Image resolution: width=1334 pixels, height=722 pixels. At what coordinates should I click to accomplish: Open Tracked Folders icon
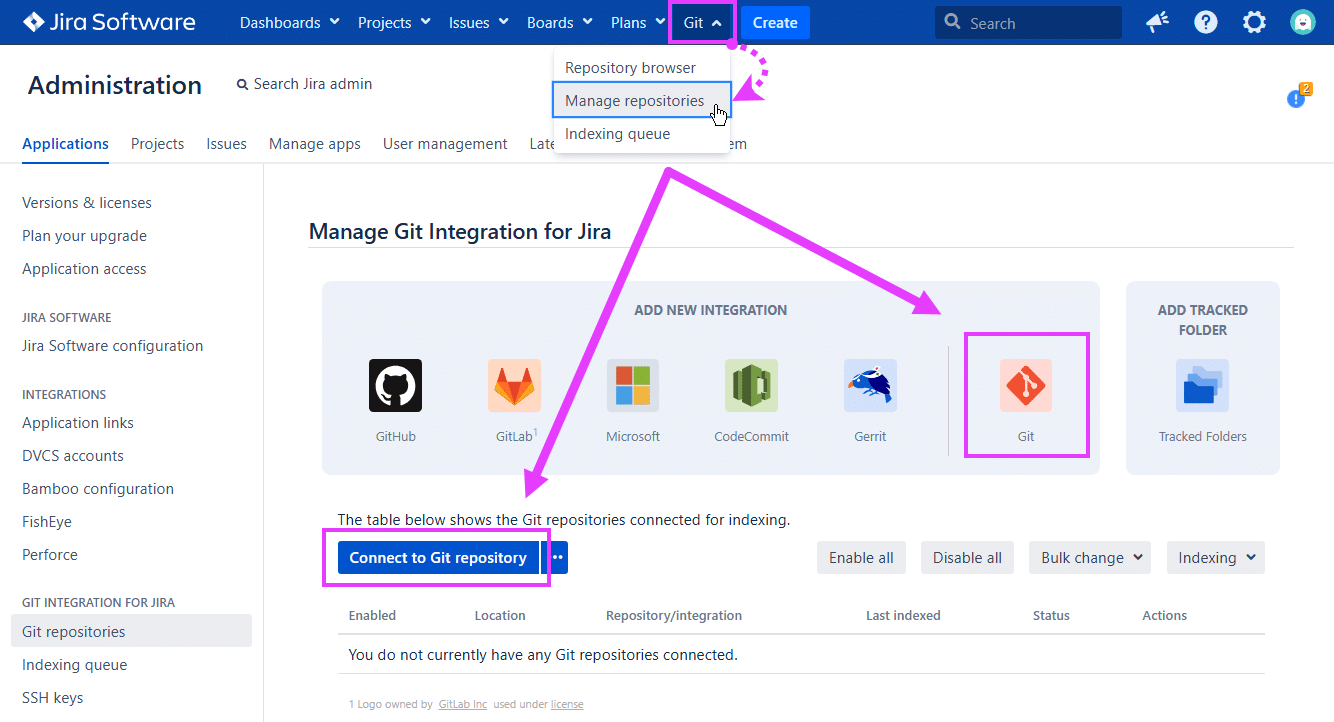click(1202, 386)
